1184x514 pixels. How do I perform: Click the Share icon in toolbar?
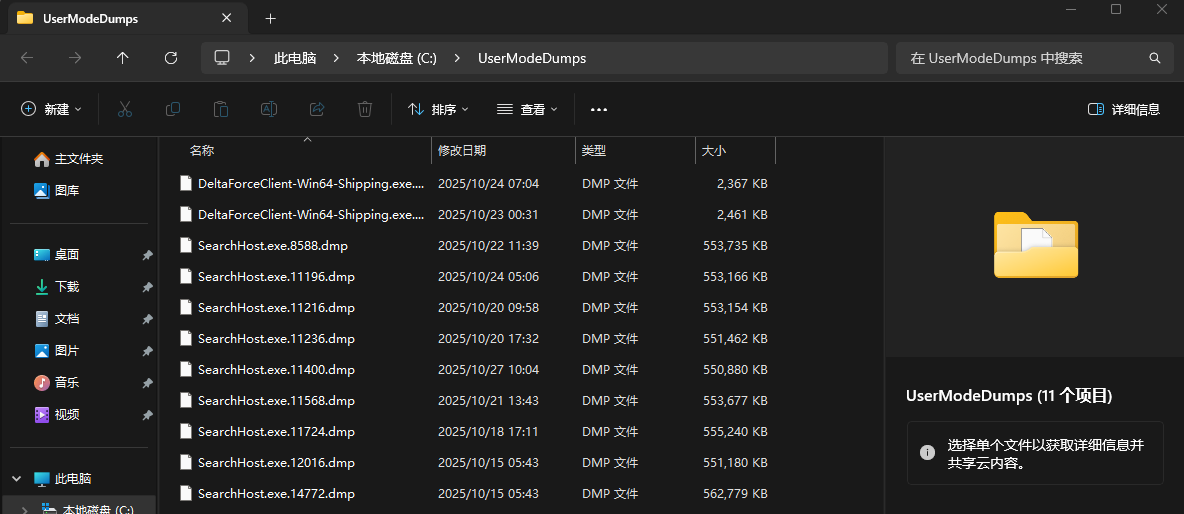pos(316,109)
